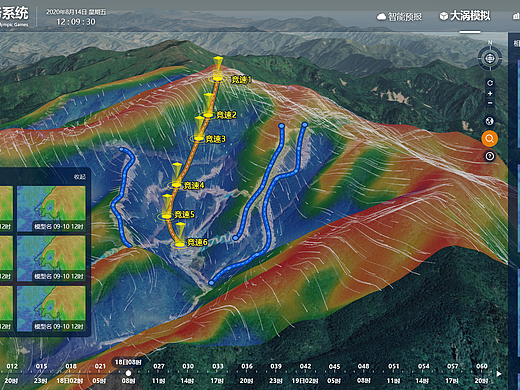Open the second full 模型名 09-10 12时 thumbnail
This screenshot has height=390, width=520.
tap(51, 259)
